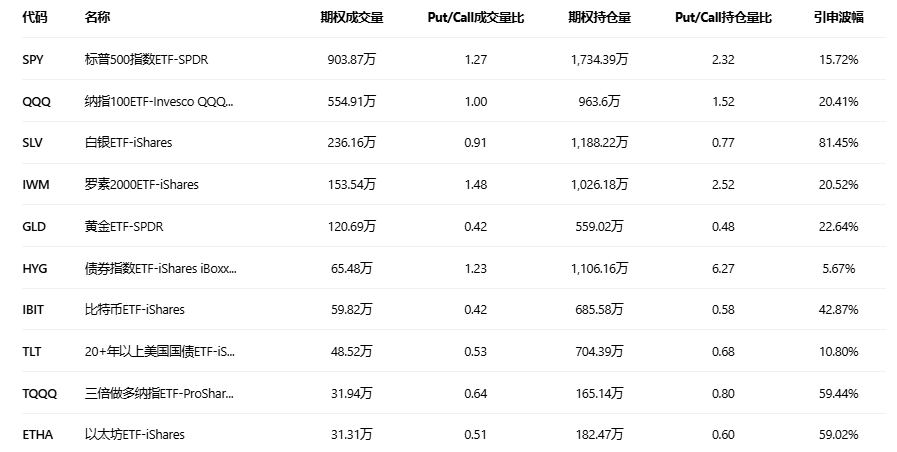
Task: Click the 白银ETF-iShares name
Action: 128,143
